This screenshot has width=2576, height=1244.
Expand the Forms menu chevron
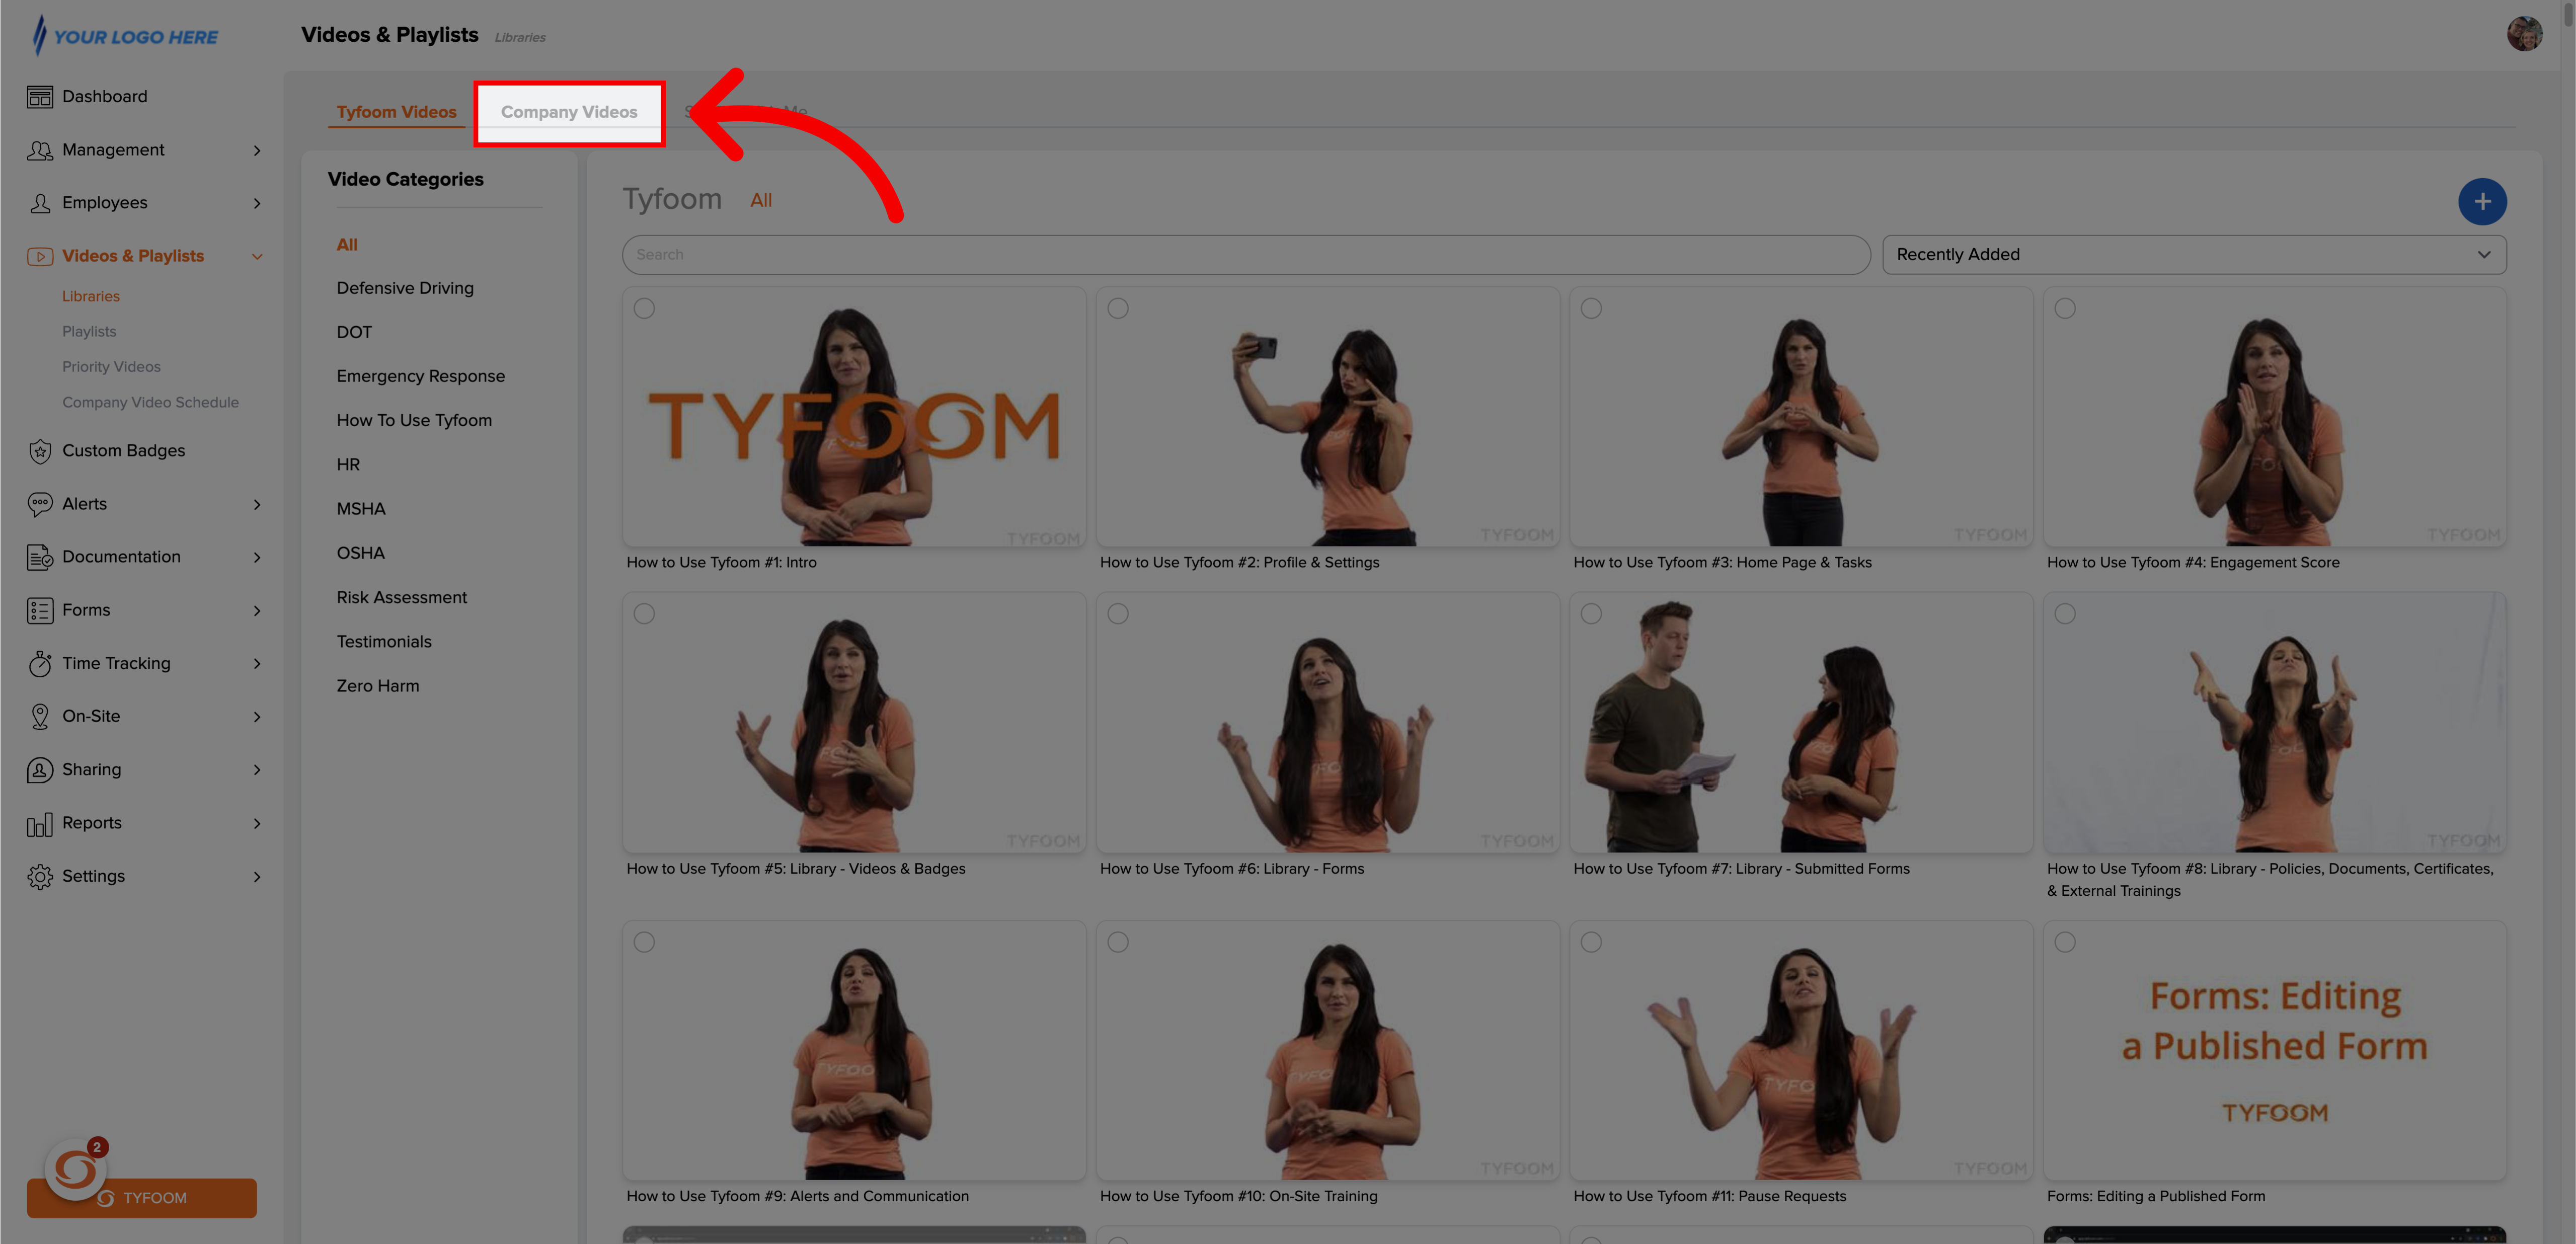257,611
